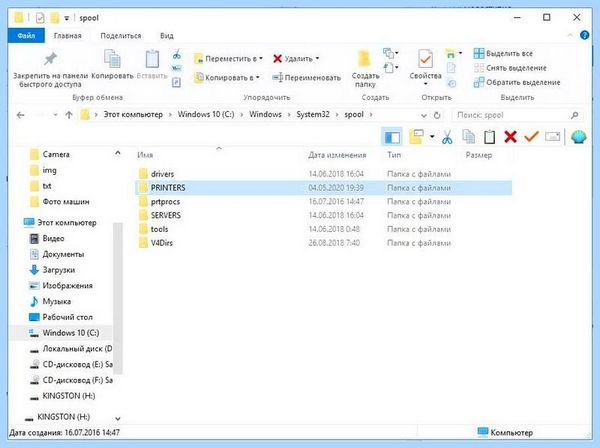Open Загрузки in sidebar

coord(59,270)
